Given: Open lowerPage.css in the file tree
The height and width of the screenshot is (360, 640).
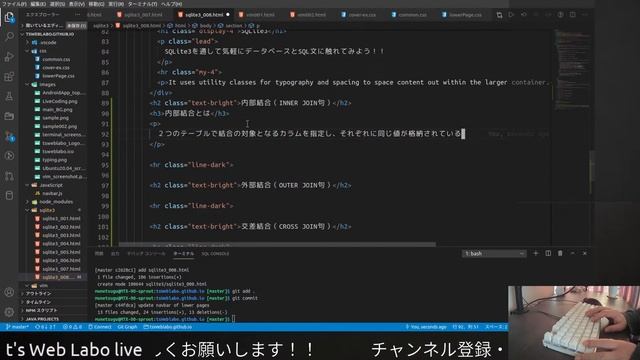Looking at the screenshot, I should [x=58, y=76].
